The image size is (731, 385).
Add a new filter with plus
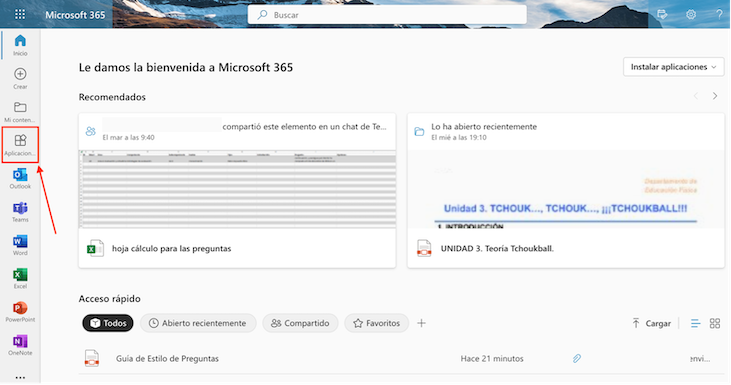tap(421, 323)
